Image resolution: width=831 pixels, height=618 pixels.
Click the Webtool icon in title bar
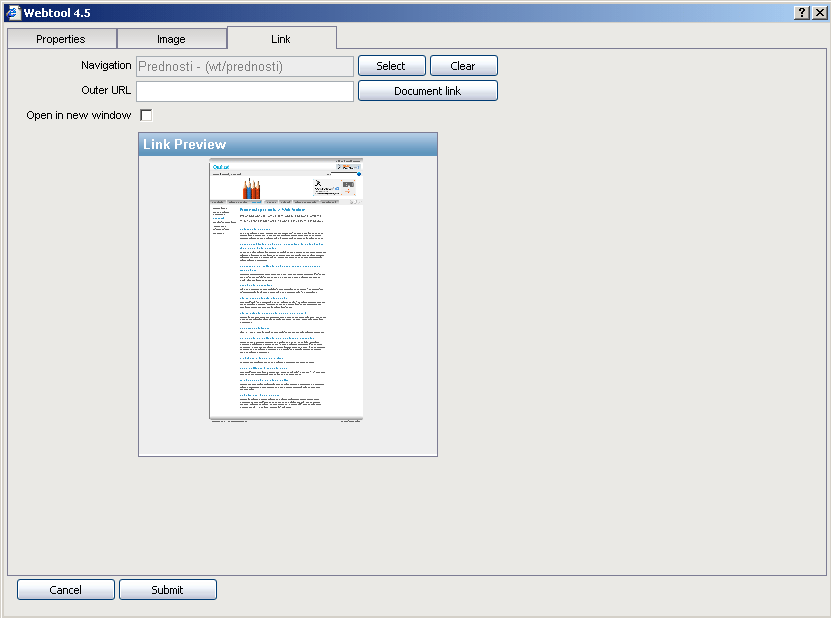13,12
